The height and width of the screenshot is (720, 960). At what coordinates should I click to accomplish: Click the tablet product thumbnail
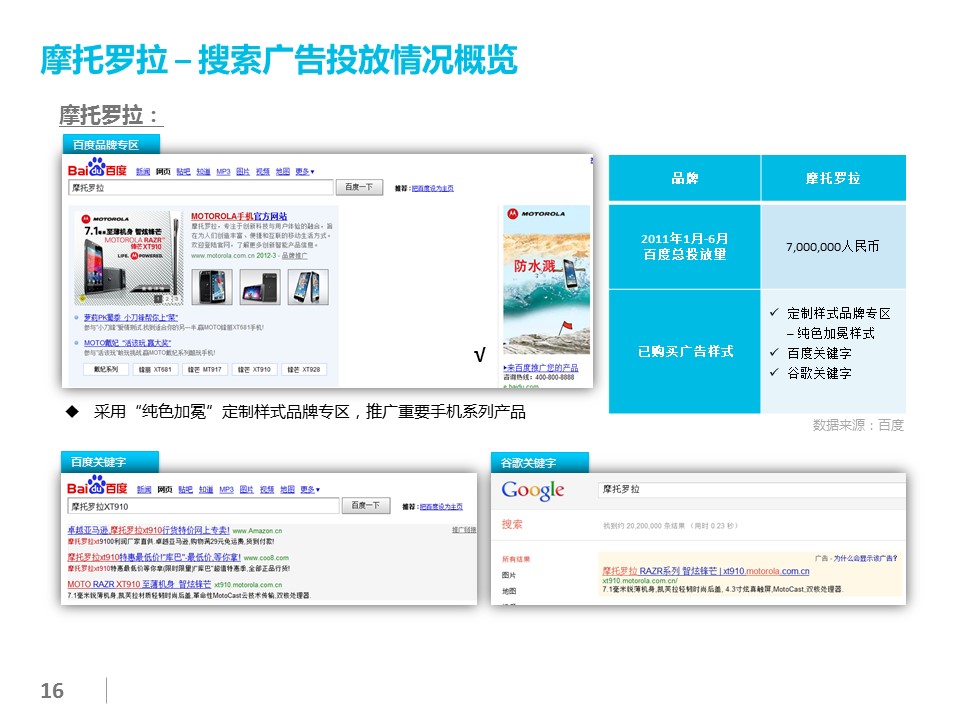258,286
